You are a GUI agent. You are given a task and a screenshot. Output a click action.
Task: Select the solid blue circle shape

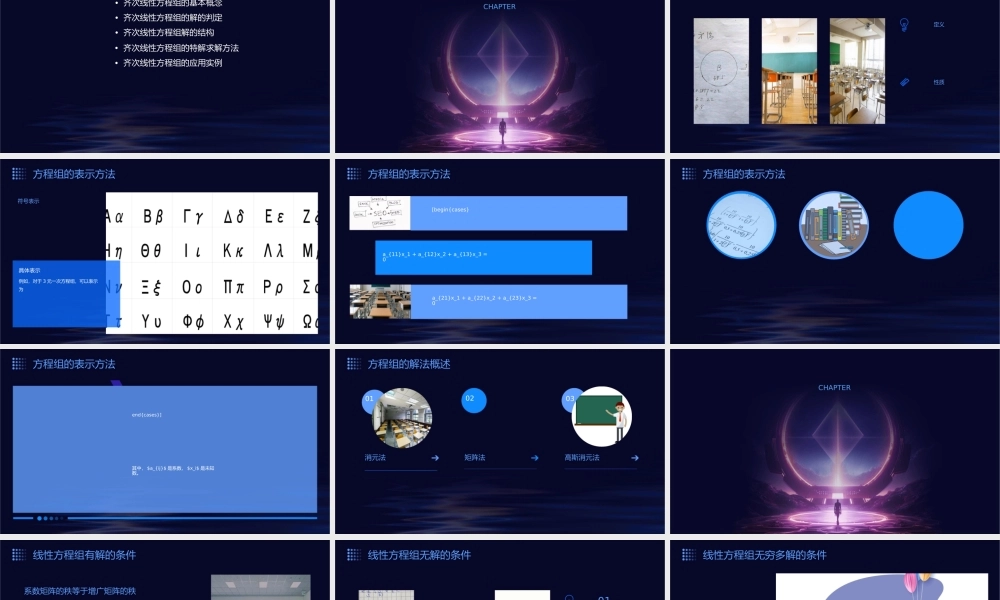click(928, 225)
